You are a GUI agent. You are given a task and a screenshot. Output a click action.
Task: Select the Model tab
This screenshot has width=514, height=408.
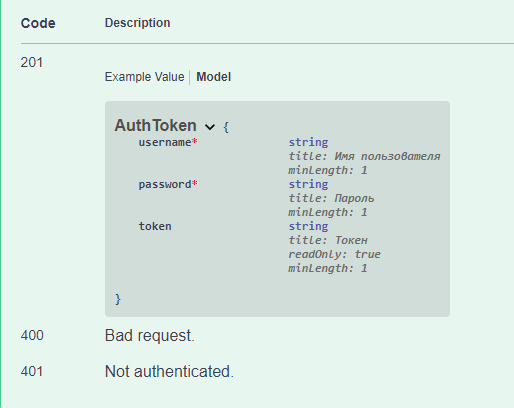[213, 77]
